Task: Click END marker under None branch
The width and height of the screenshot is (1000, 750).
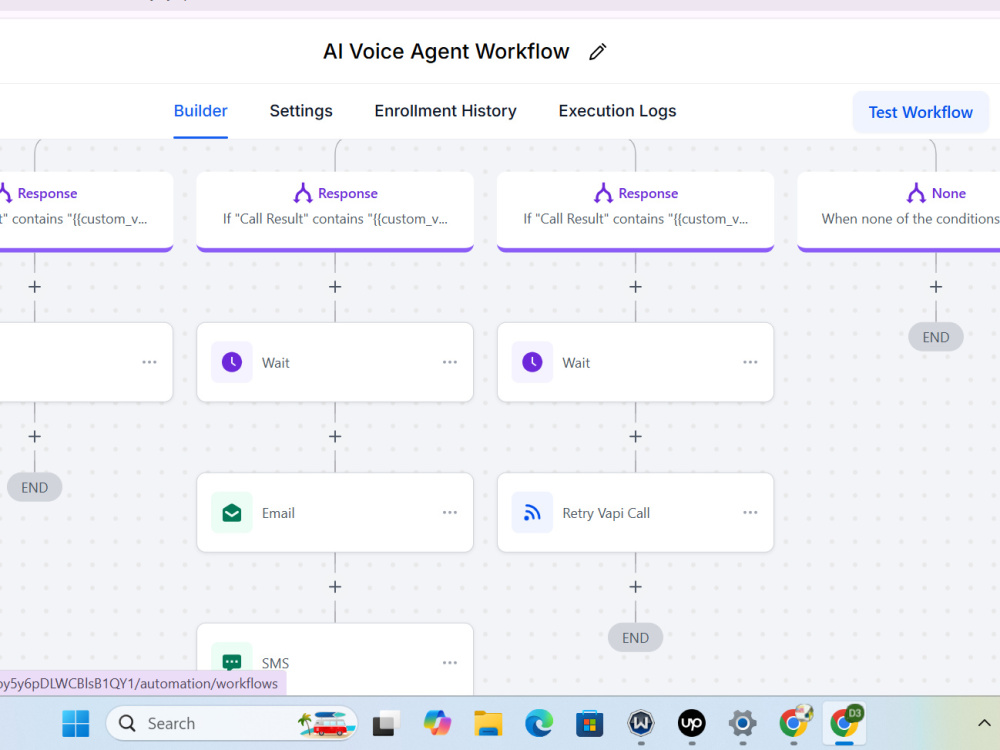Action: click(x=936, y=337)
